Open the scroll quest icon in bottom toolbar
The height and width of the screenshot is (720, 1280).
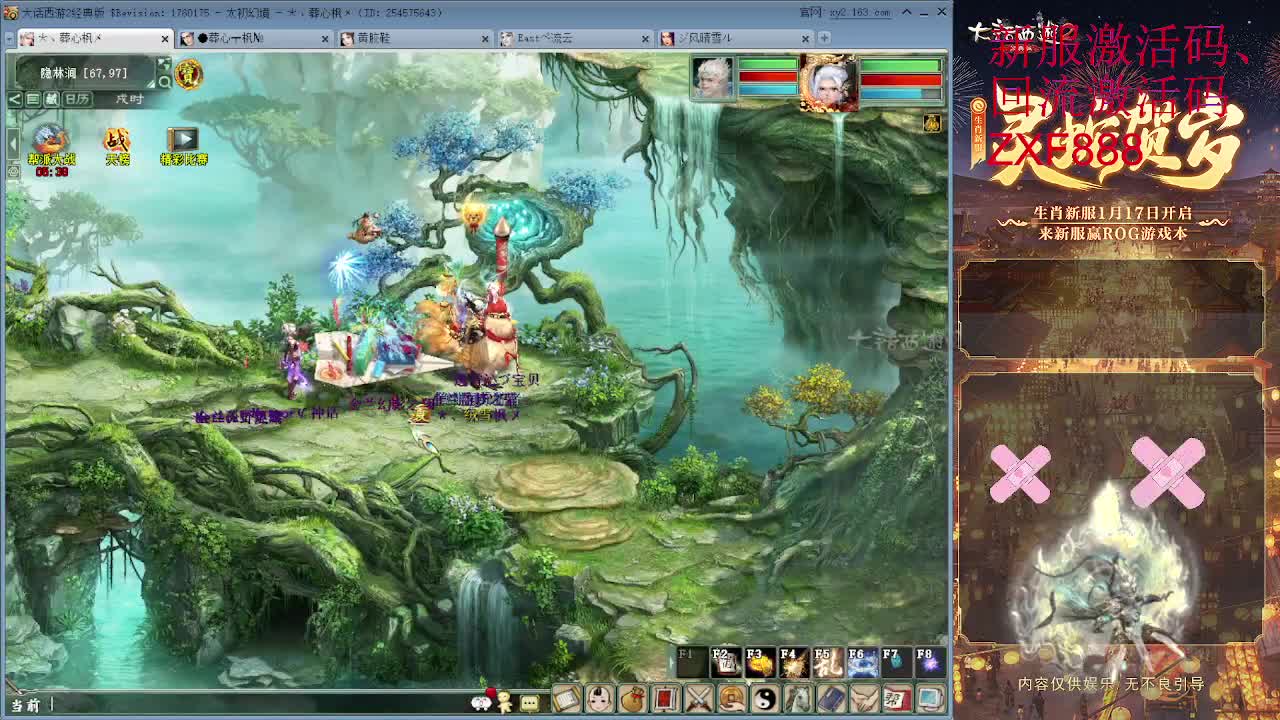coord(567,700)
